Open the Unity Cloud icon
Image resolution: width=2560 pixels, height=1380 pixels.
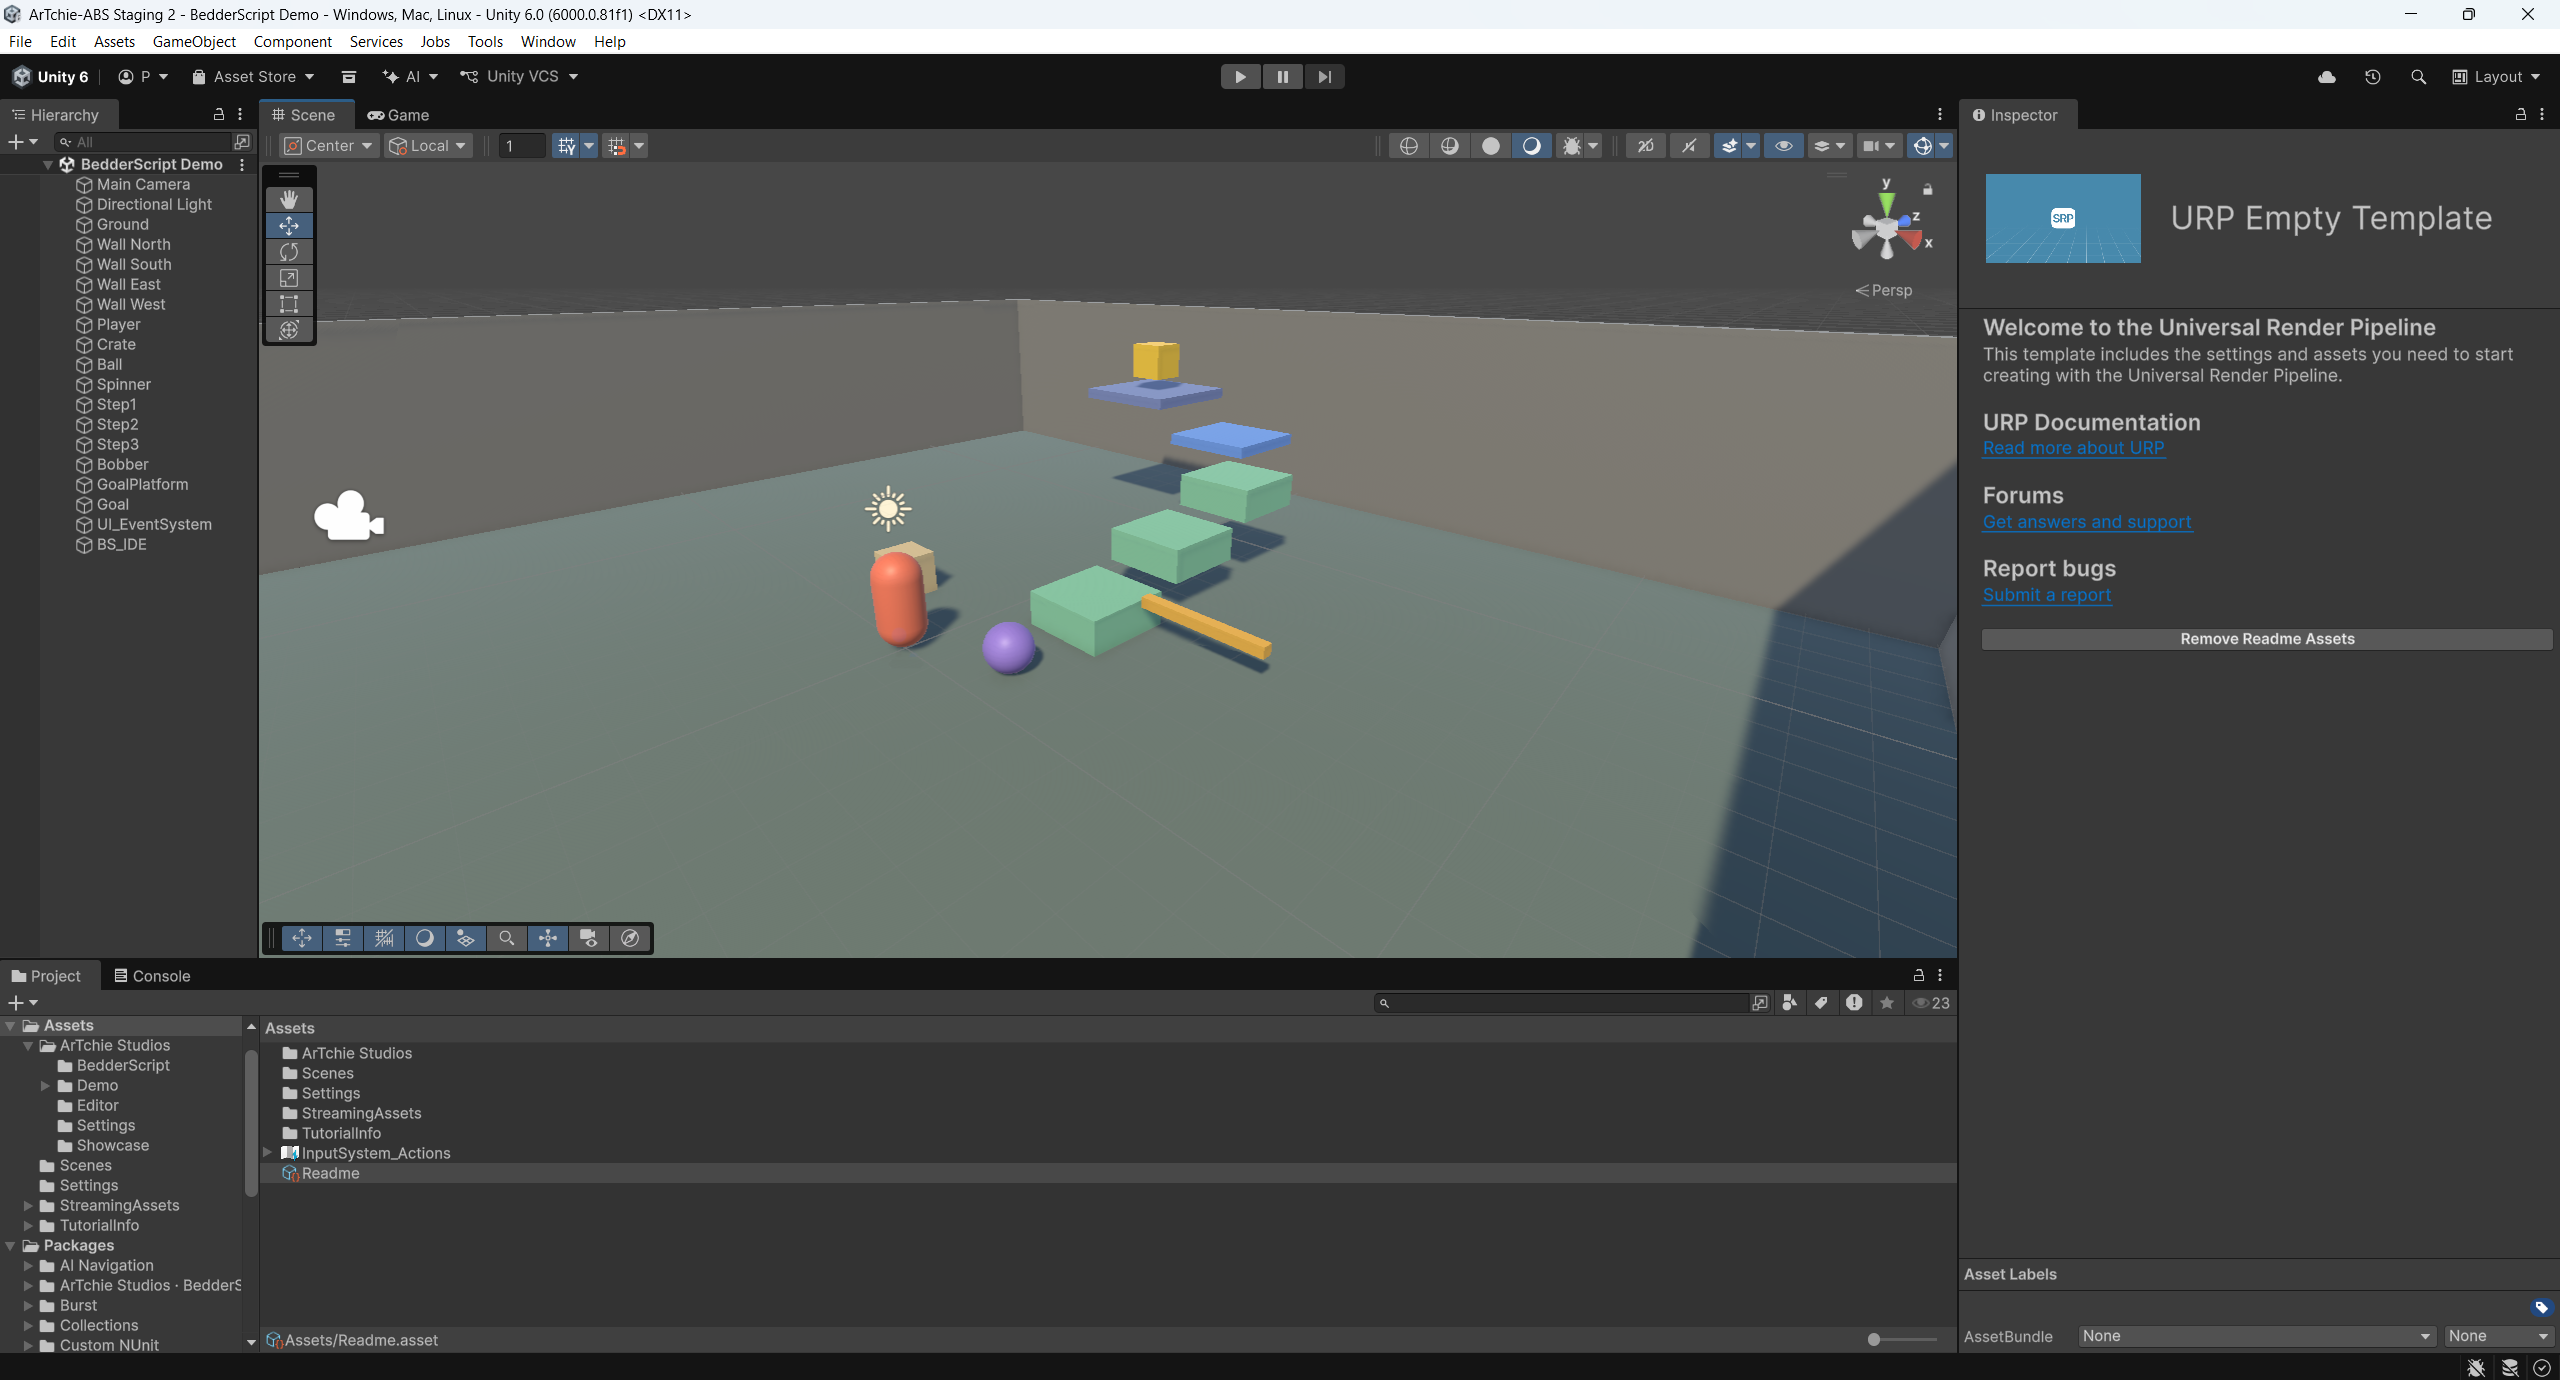click(2327, 77)
